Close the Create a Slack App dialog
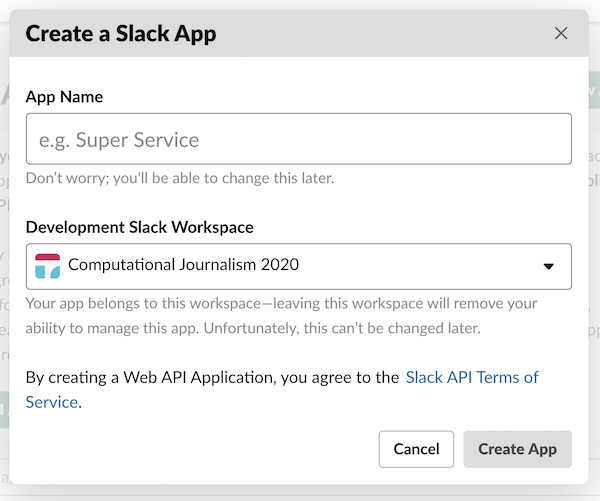Screen dimensions: 600x501 coord(561,33)
